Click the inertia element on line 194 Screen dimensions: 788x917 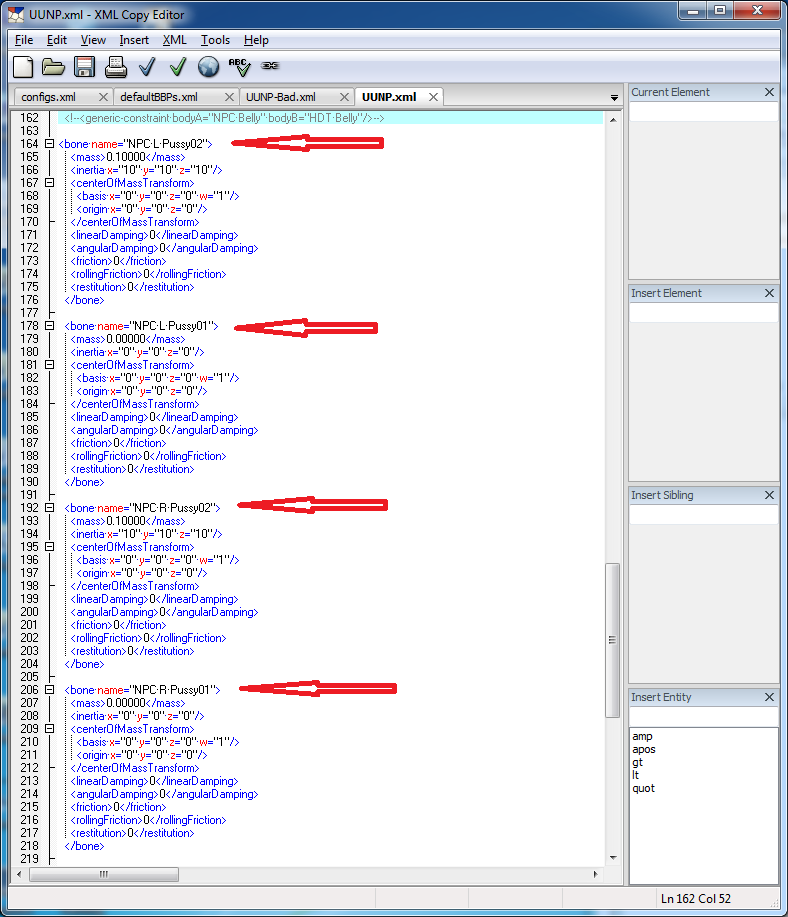tap(146, 534)
